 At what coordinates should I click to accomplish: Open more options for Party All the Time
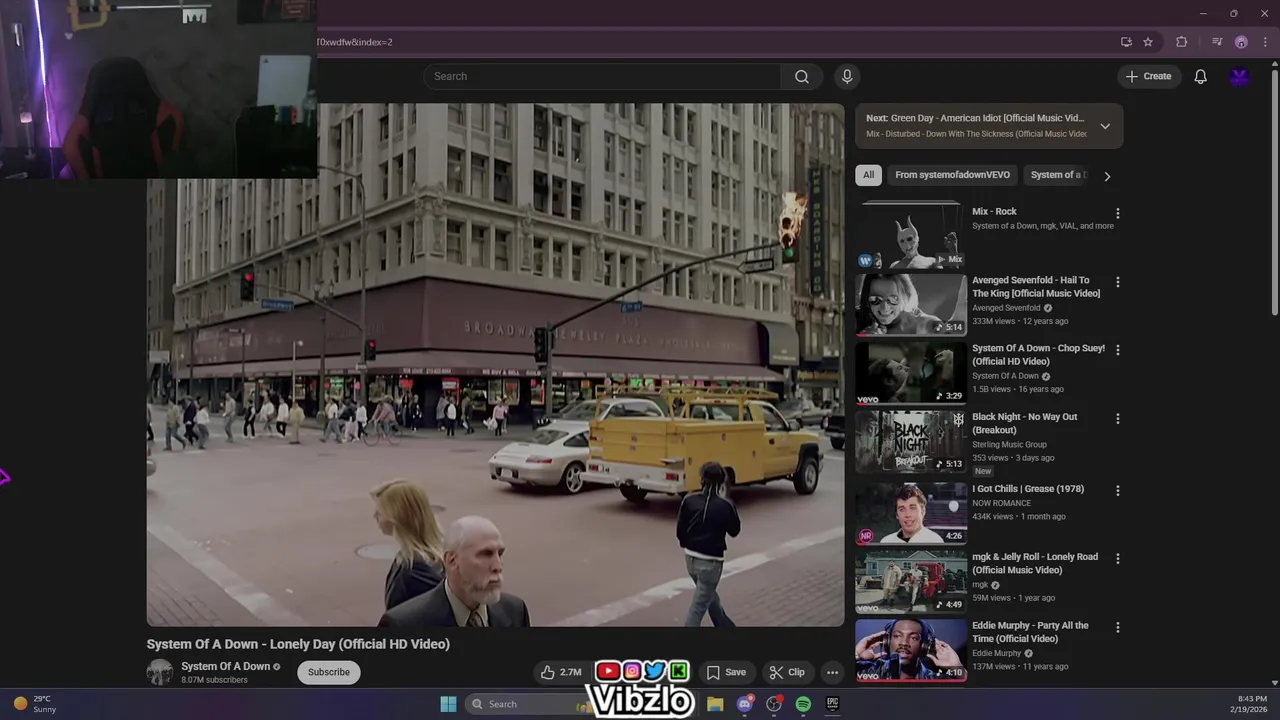tap(1117, 627)
